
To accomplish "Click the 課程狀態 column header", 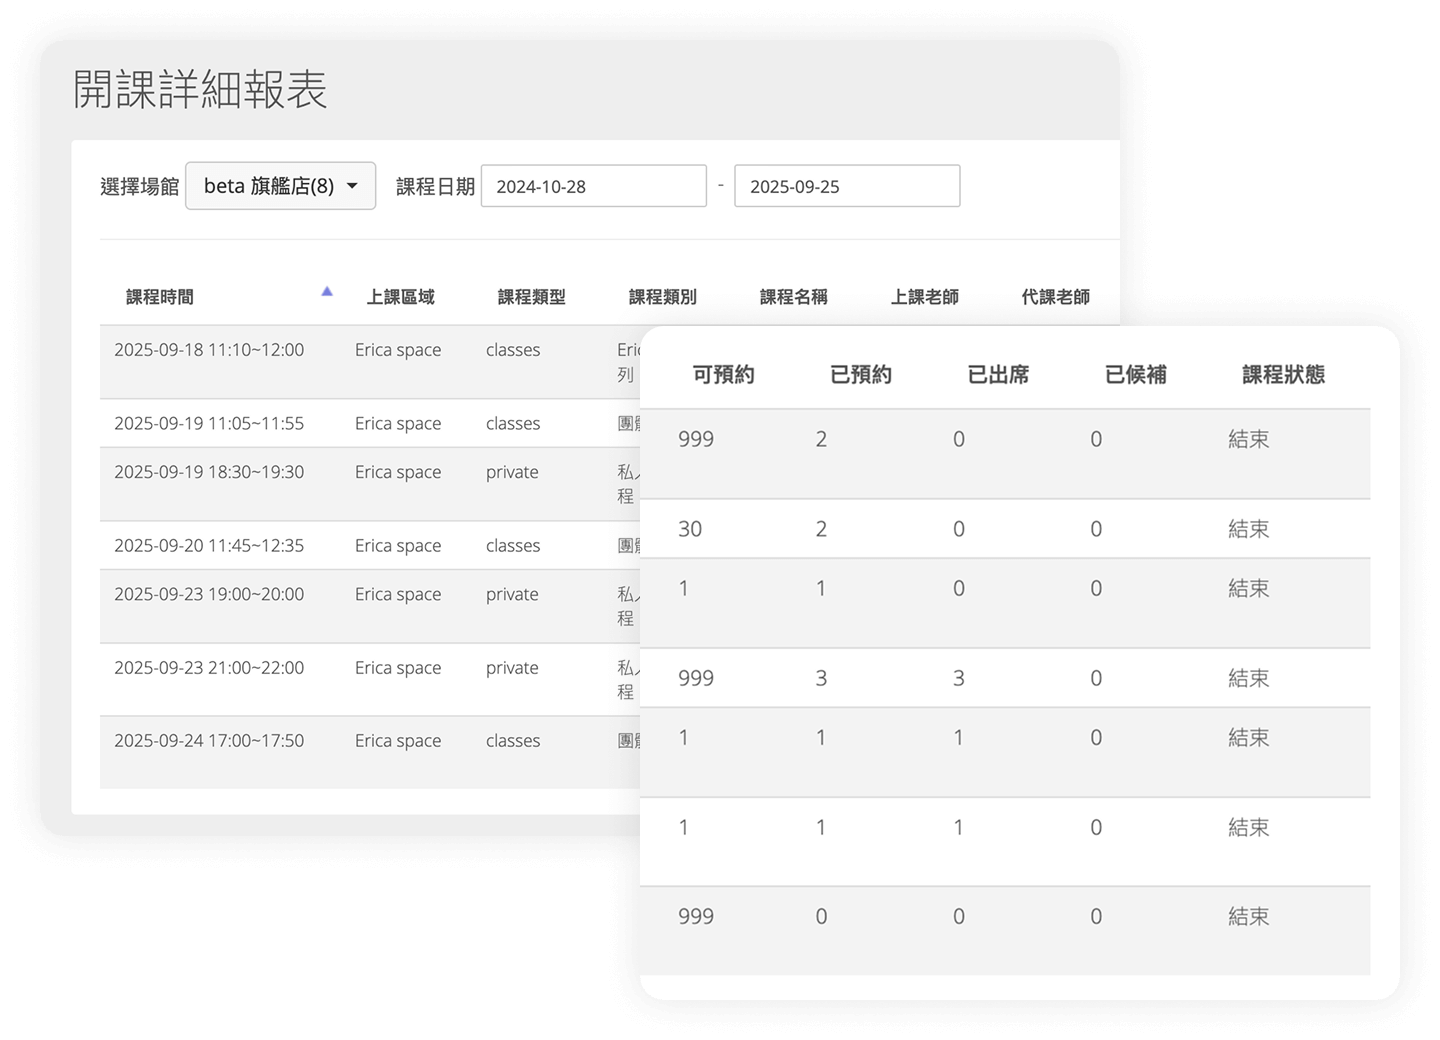I will coord(1283,374).
